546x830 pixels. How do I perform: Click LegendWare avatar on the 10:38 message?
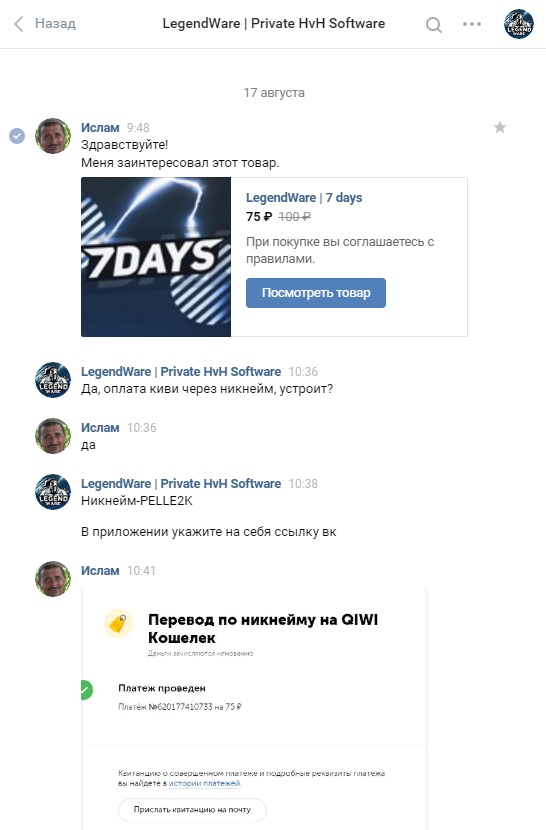[x=53, y=492]
